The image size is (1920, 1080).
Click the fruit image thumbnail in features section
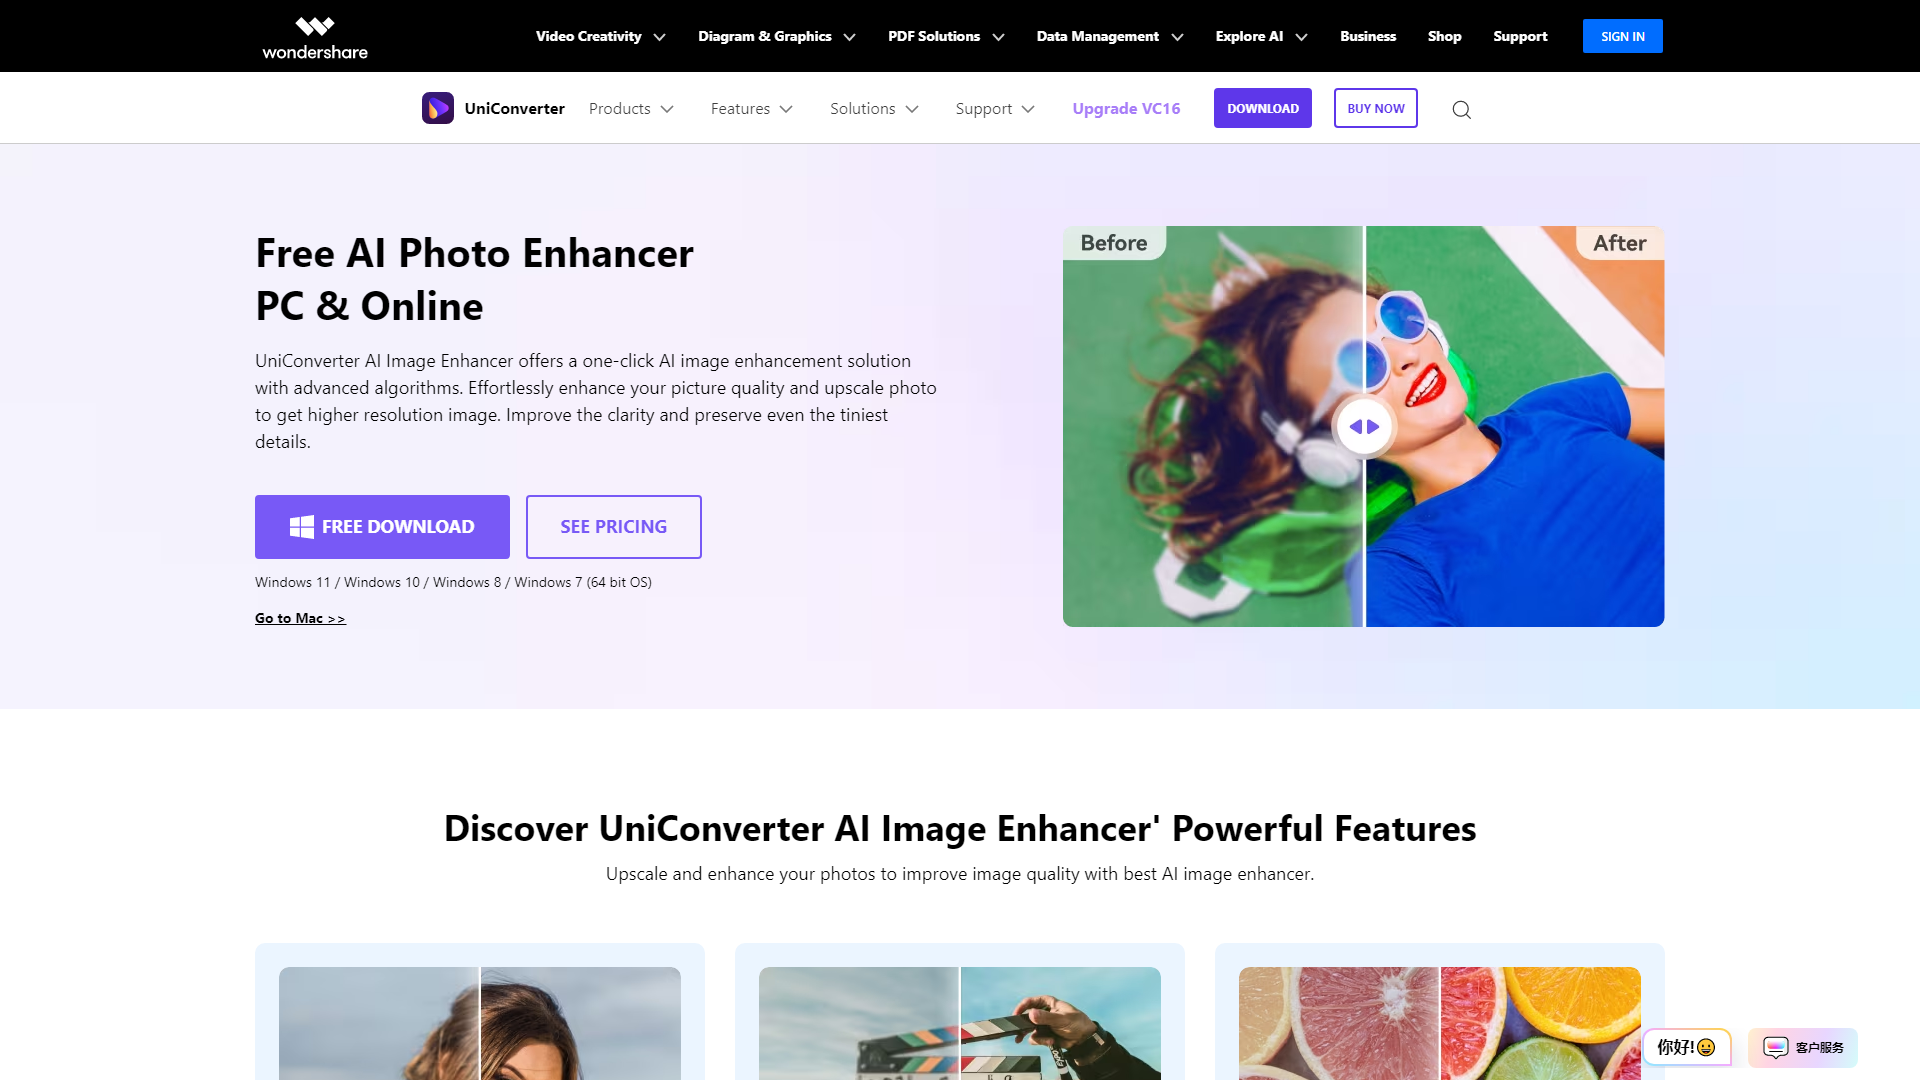click(1439, 1023)
